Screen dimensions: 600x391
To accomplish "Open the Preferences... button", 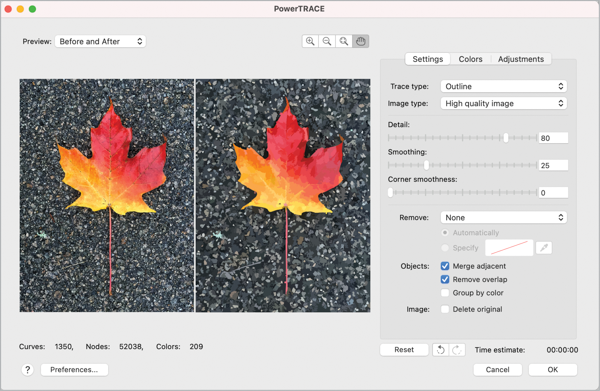I will click(74, 370).
